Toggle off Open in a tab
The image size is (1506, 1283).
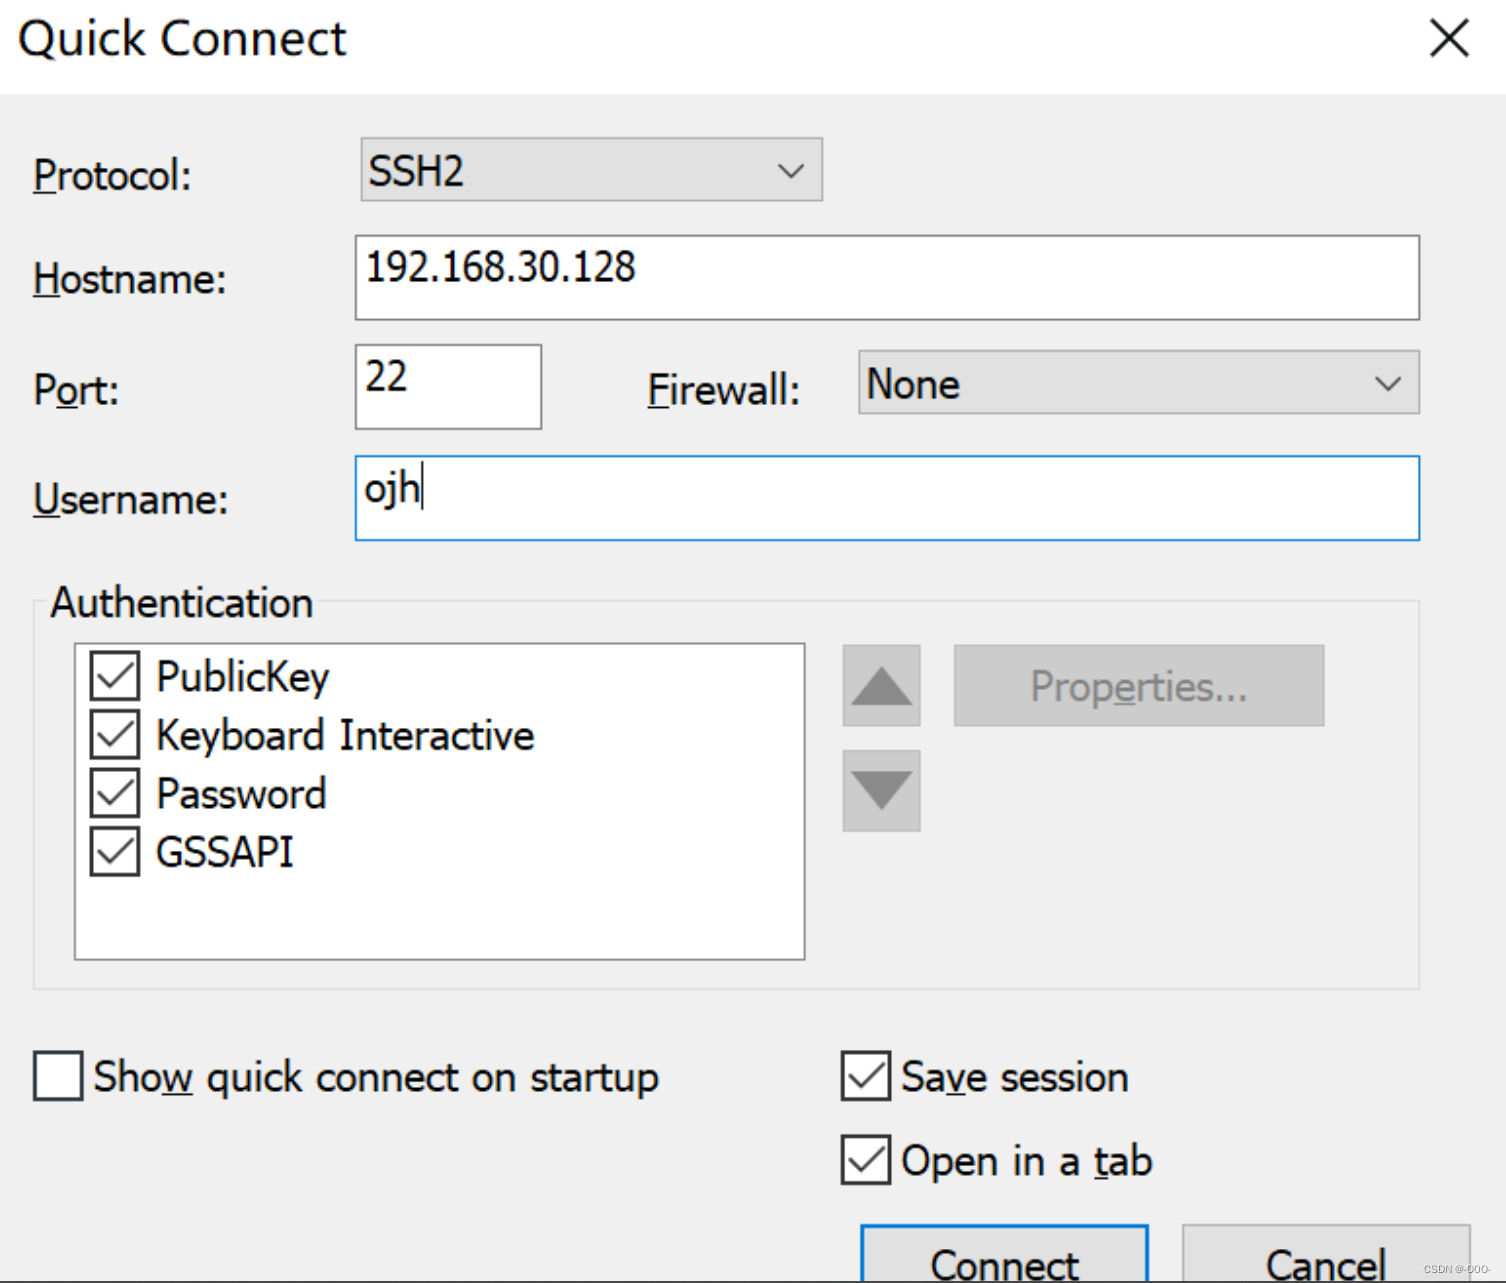[864, 1160]
